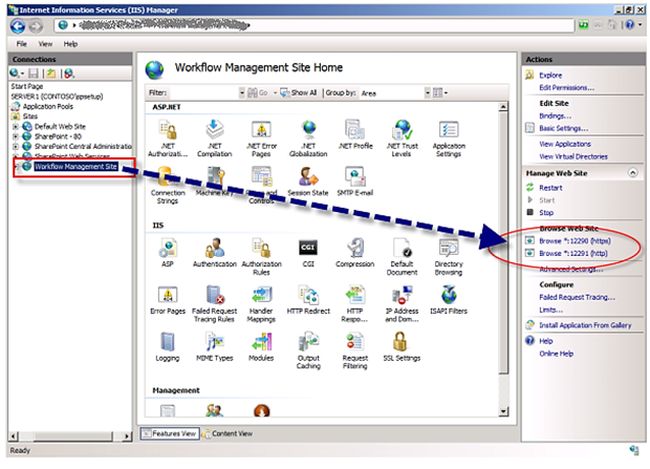This screenshot has height=469, width=650.
Task: Open the .NET Globalization feature
Action: (308, 138)
